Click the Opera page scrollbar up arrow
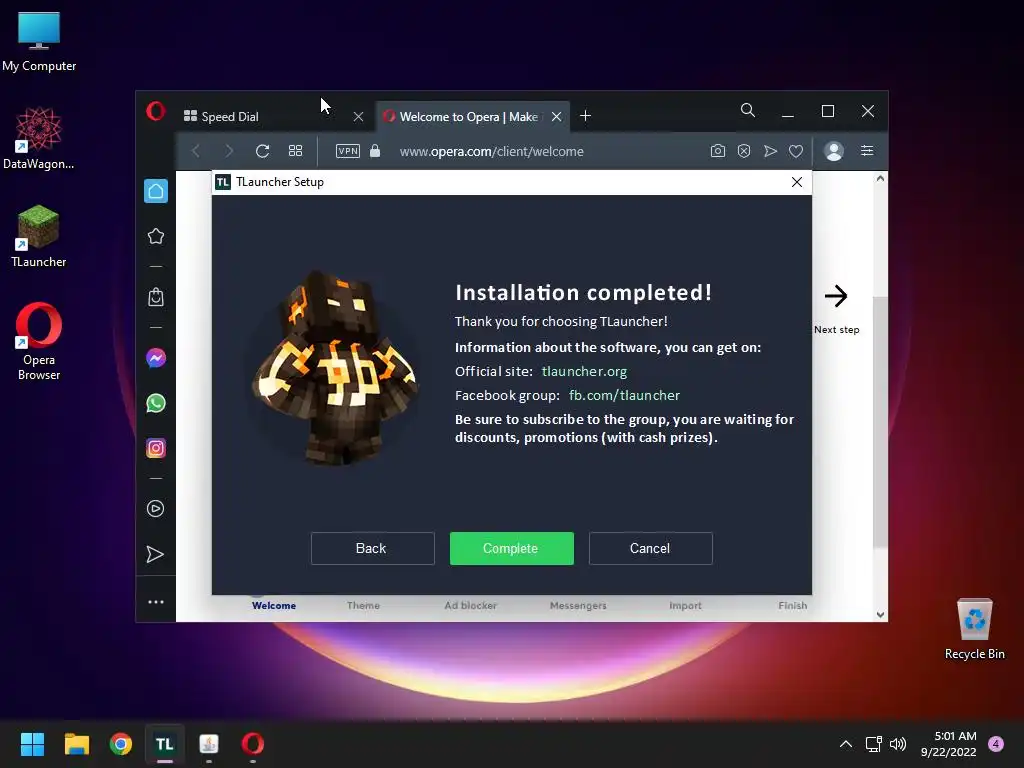Viewport: 1024px width, 768px height. coord(880,178)
